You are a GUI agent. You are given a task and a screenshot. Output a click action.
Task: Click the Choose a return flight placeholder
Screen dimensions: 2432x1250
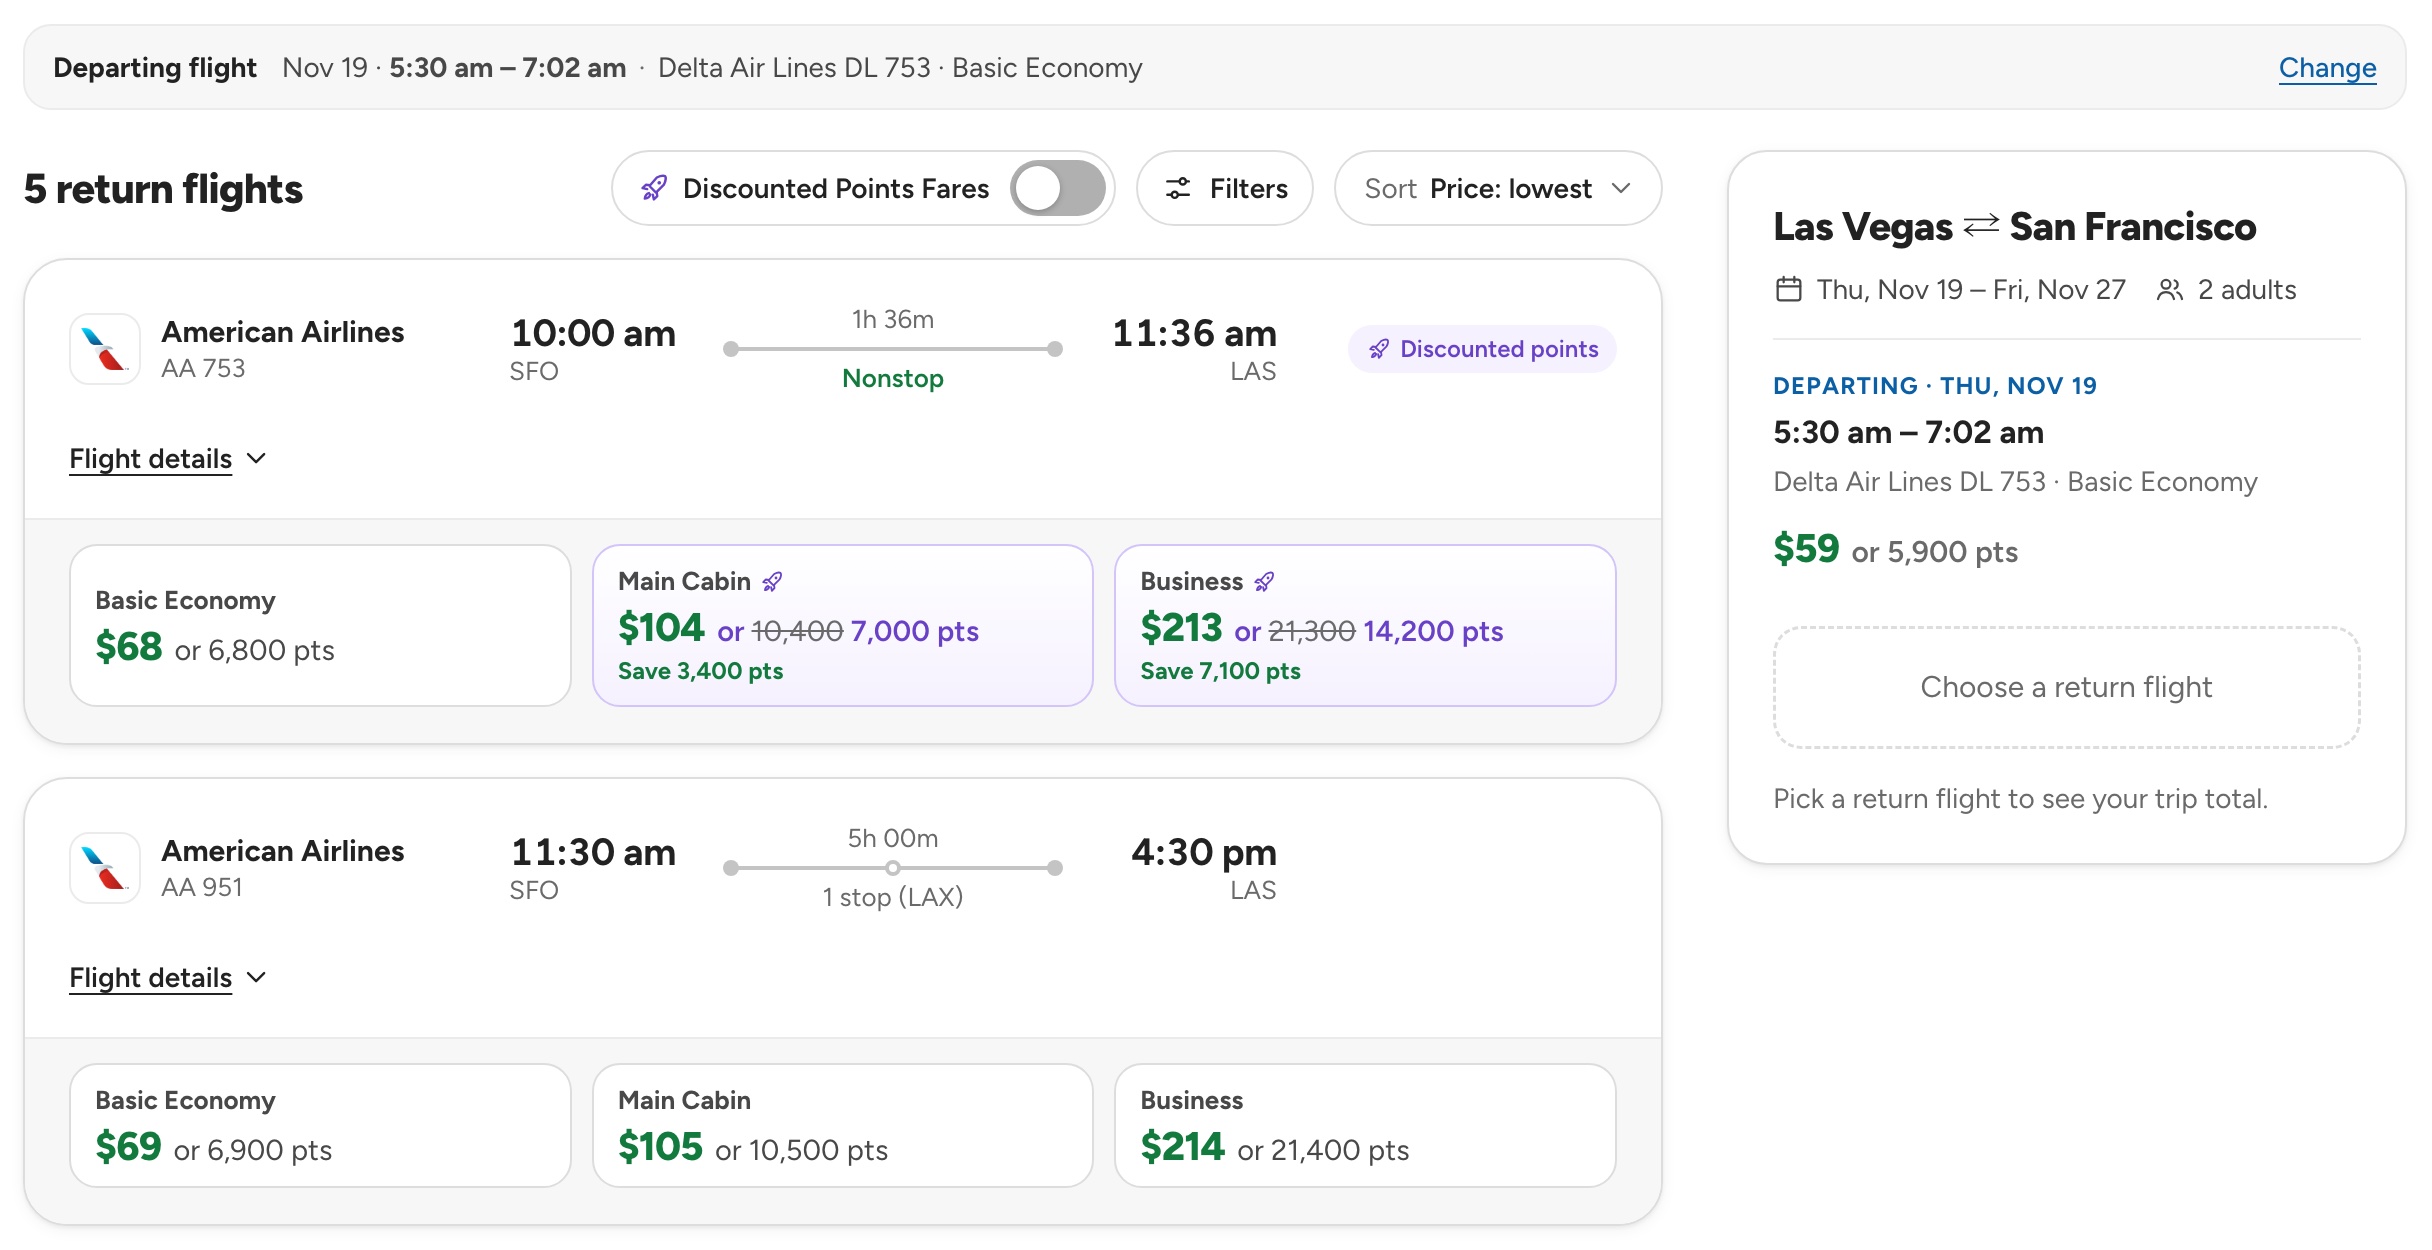pos(2066,688)
